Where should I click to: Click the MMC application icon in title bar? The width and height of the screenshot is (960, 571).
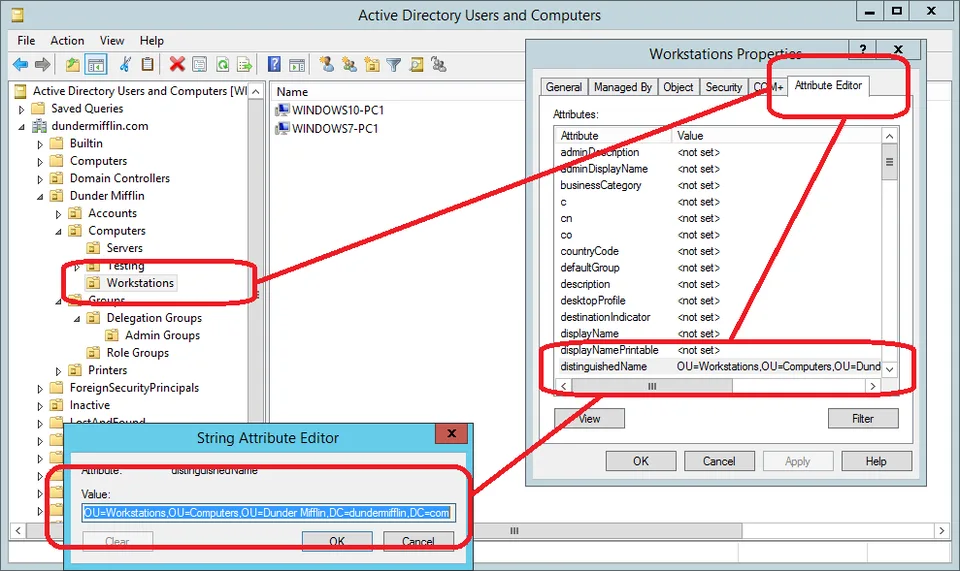click(x=18, y=15)
